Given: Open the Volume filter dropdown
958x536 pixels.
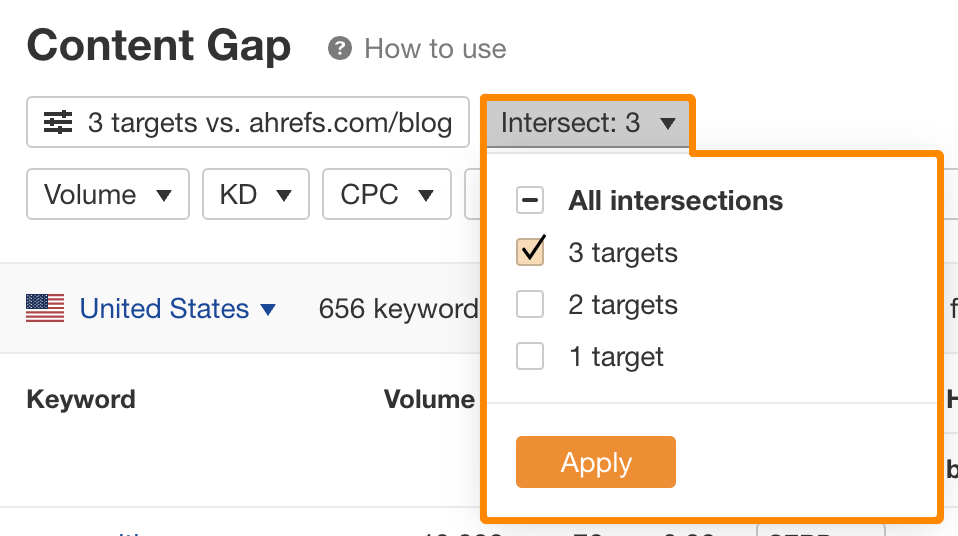Looking at the screenshot, I should [x=108, y=194].
